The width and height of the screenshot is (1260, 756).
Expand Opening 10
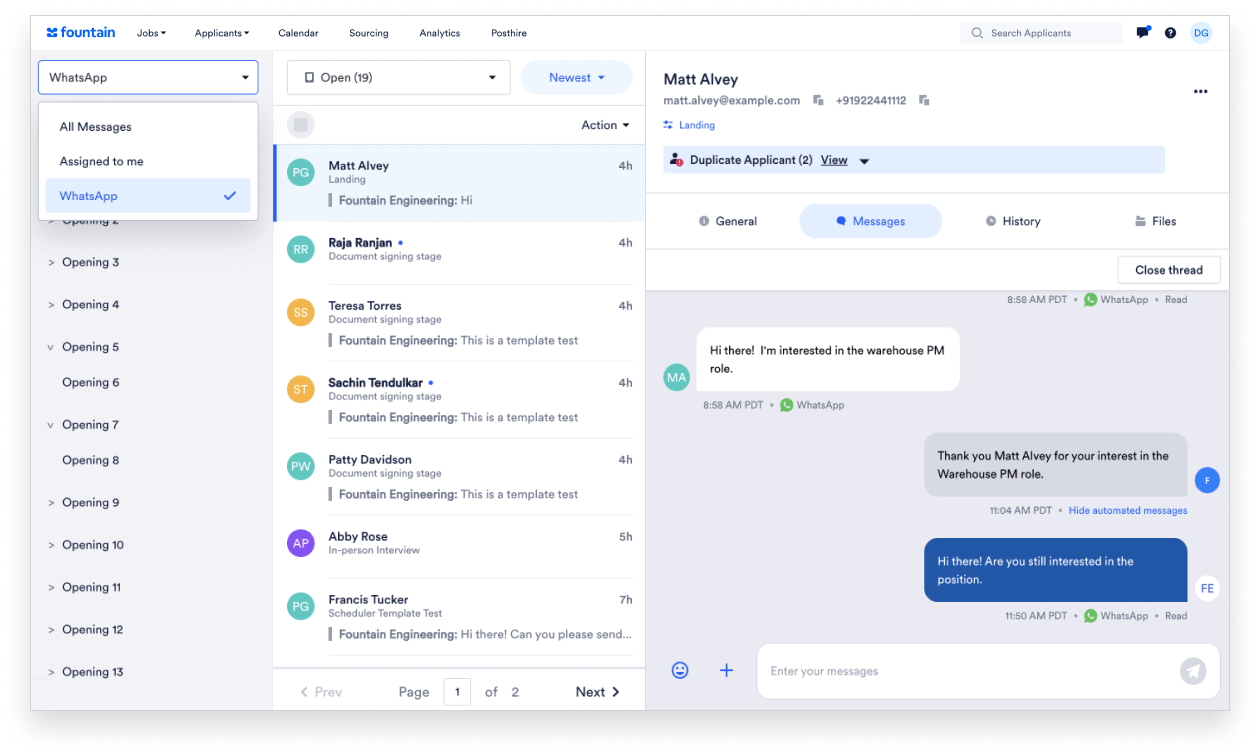pos(51,545)
